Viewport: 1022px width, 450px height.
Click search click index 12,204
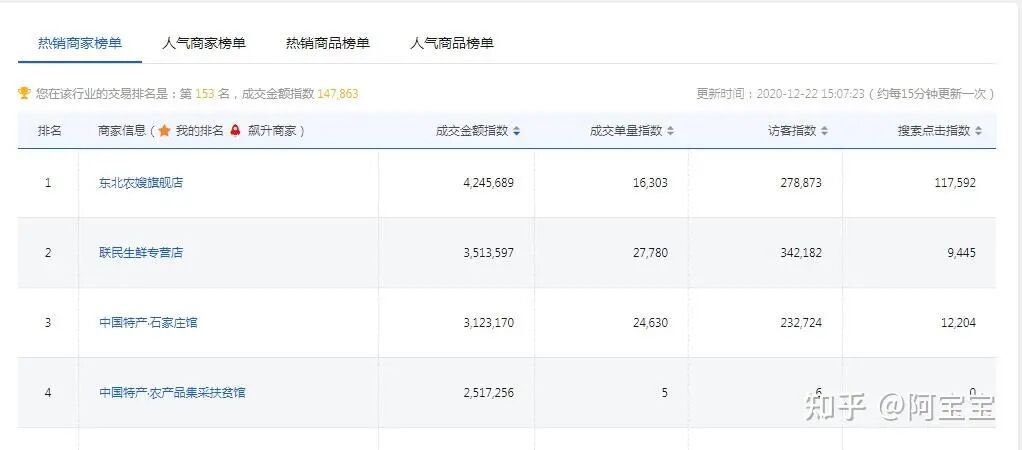tap(958, 322)
